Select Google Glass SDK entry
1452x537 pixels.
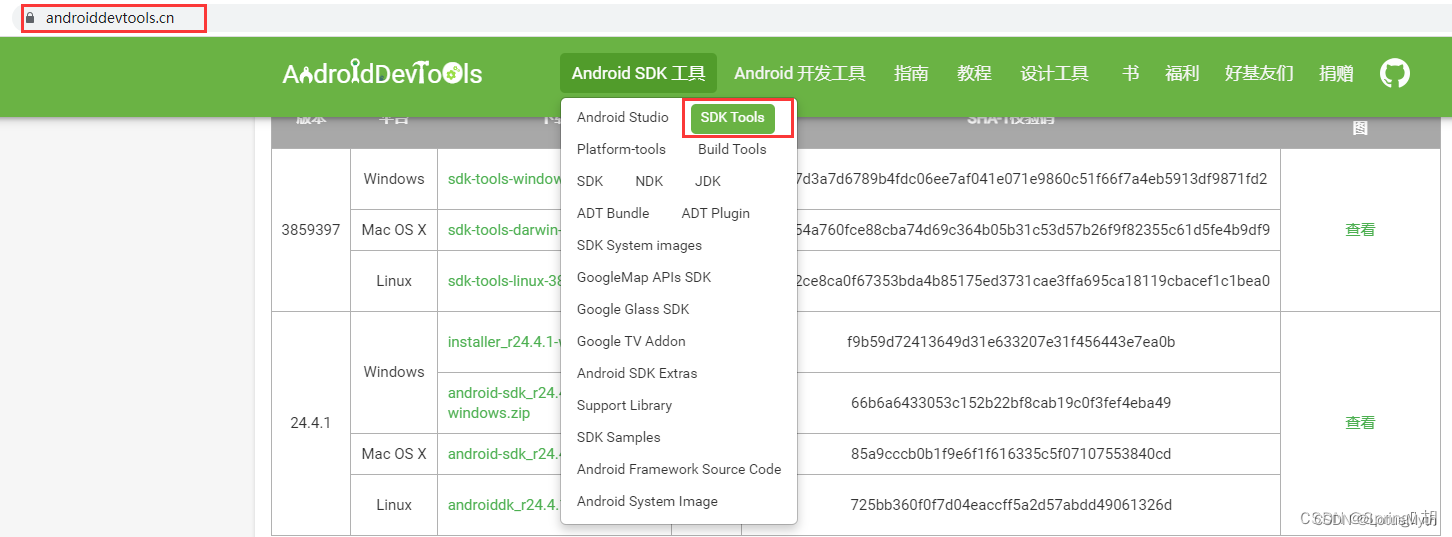(633, 309)
